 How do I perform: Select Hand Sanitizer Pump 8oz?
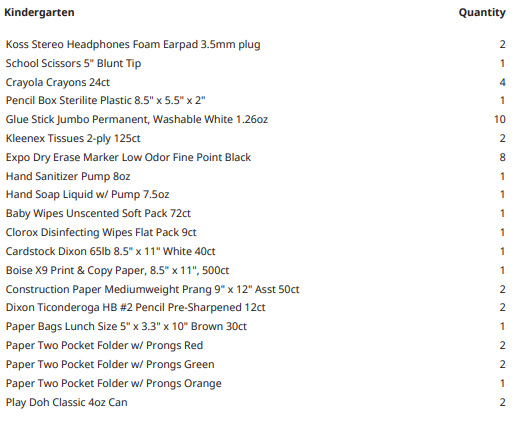tap(68, 176)
